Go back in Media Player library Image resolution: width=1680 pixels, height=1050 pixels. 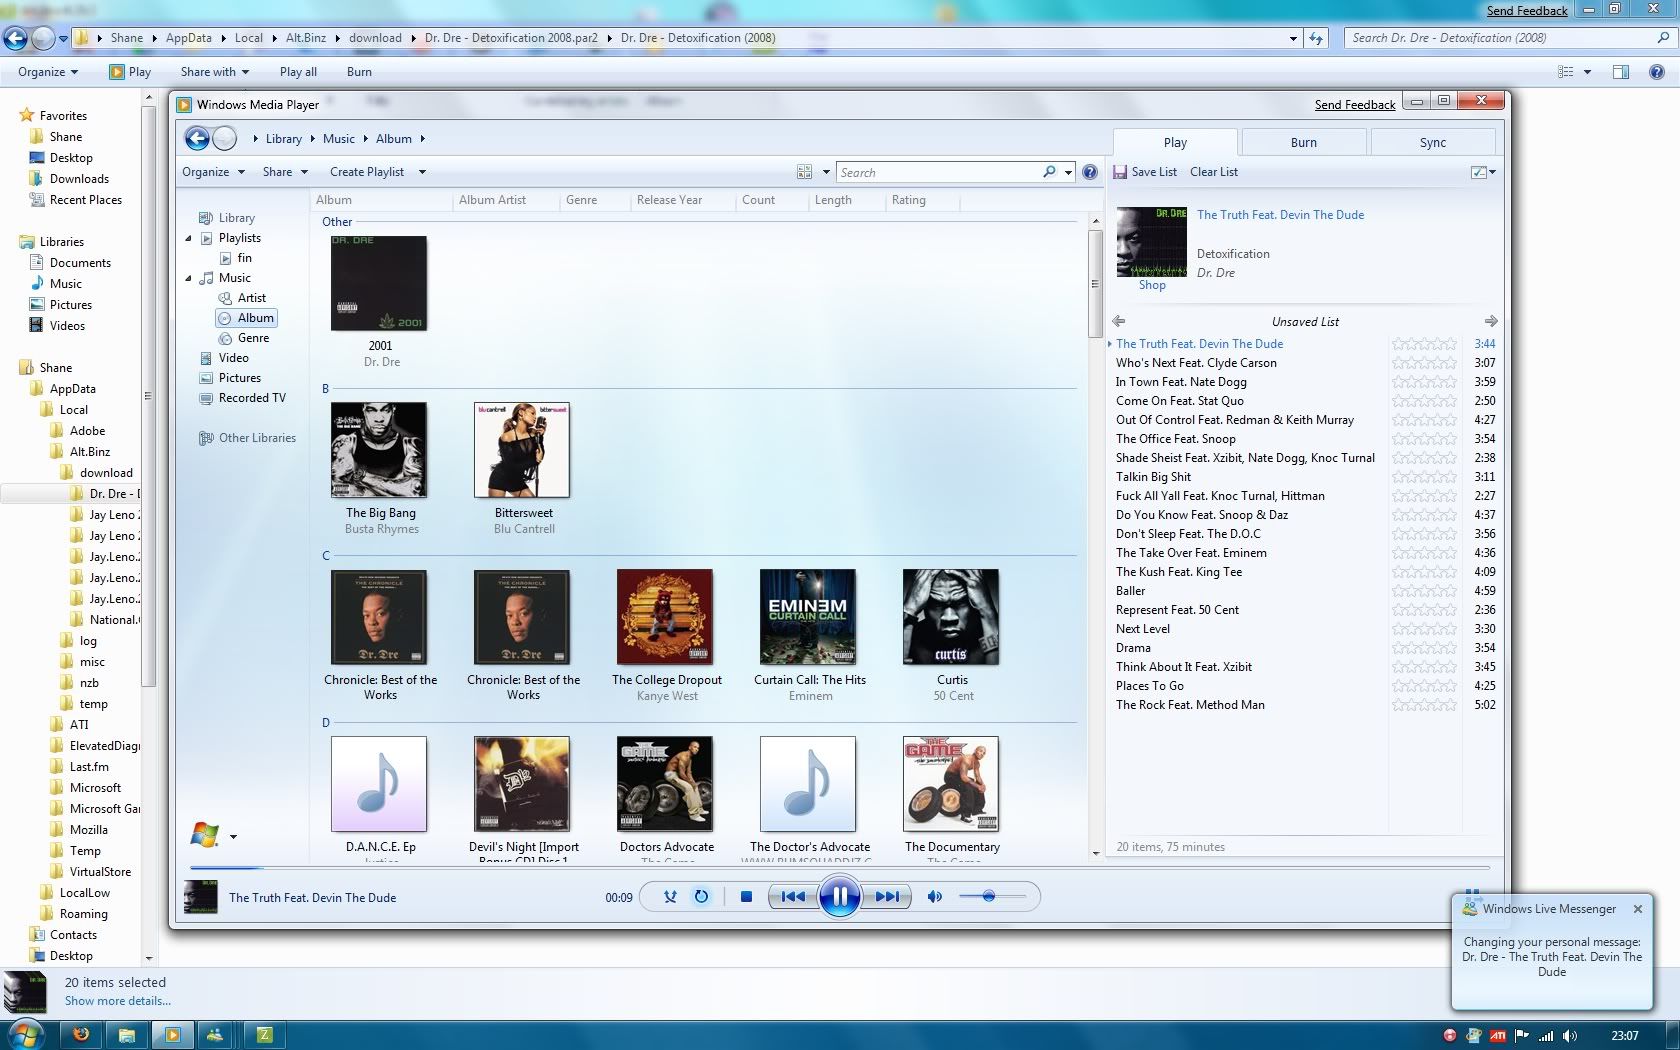(x=197, y=139)
